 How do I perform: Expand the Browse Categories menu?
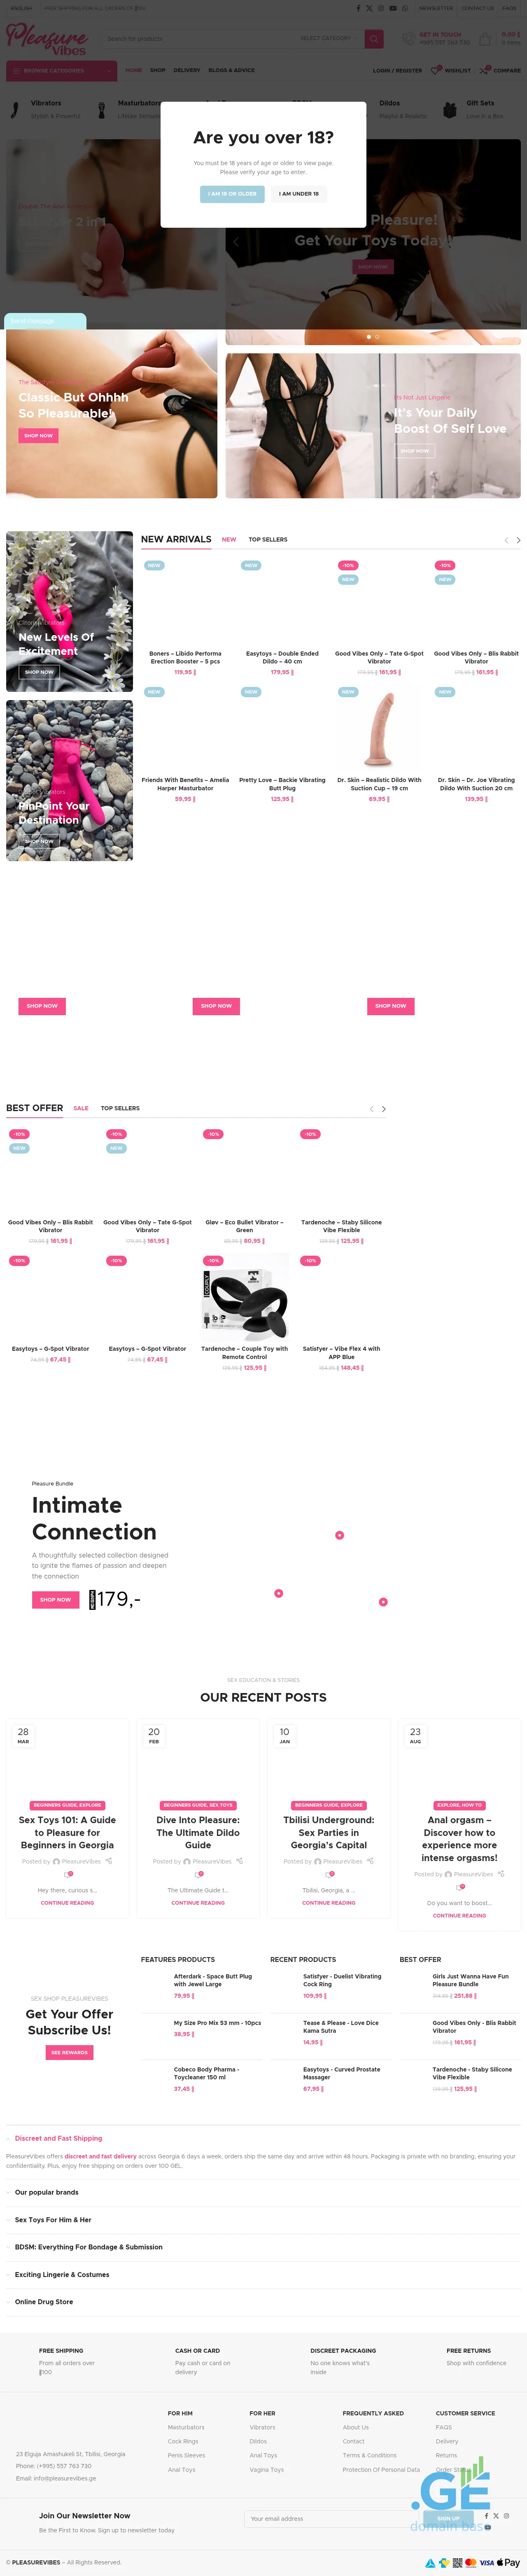coord(60,71)
